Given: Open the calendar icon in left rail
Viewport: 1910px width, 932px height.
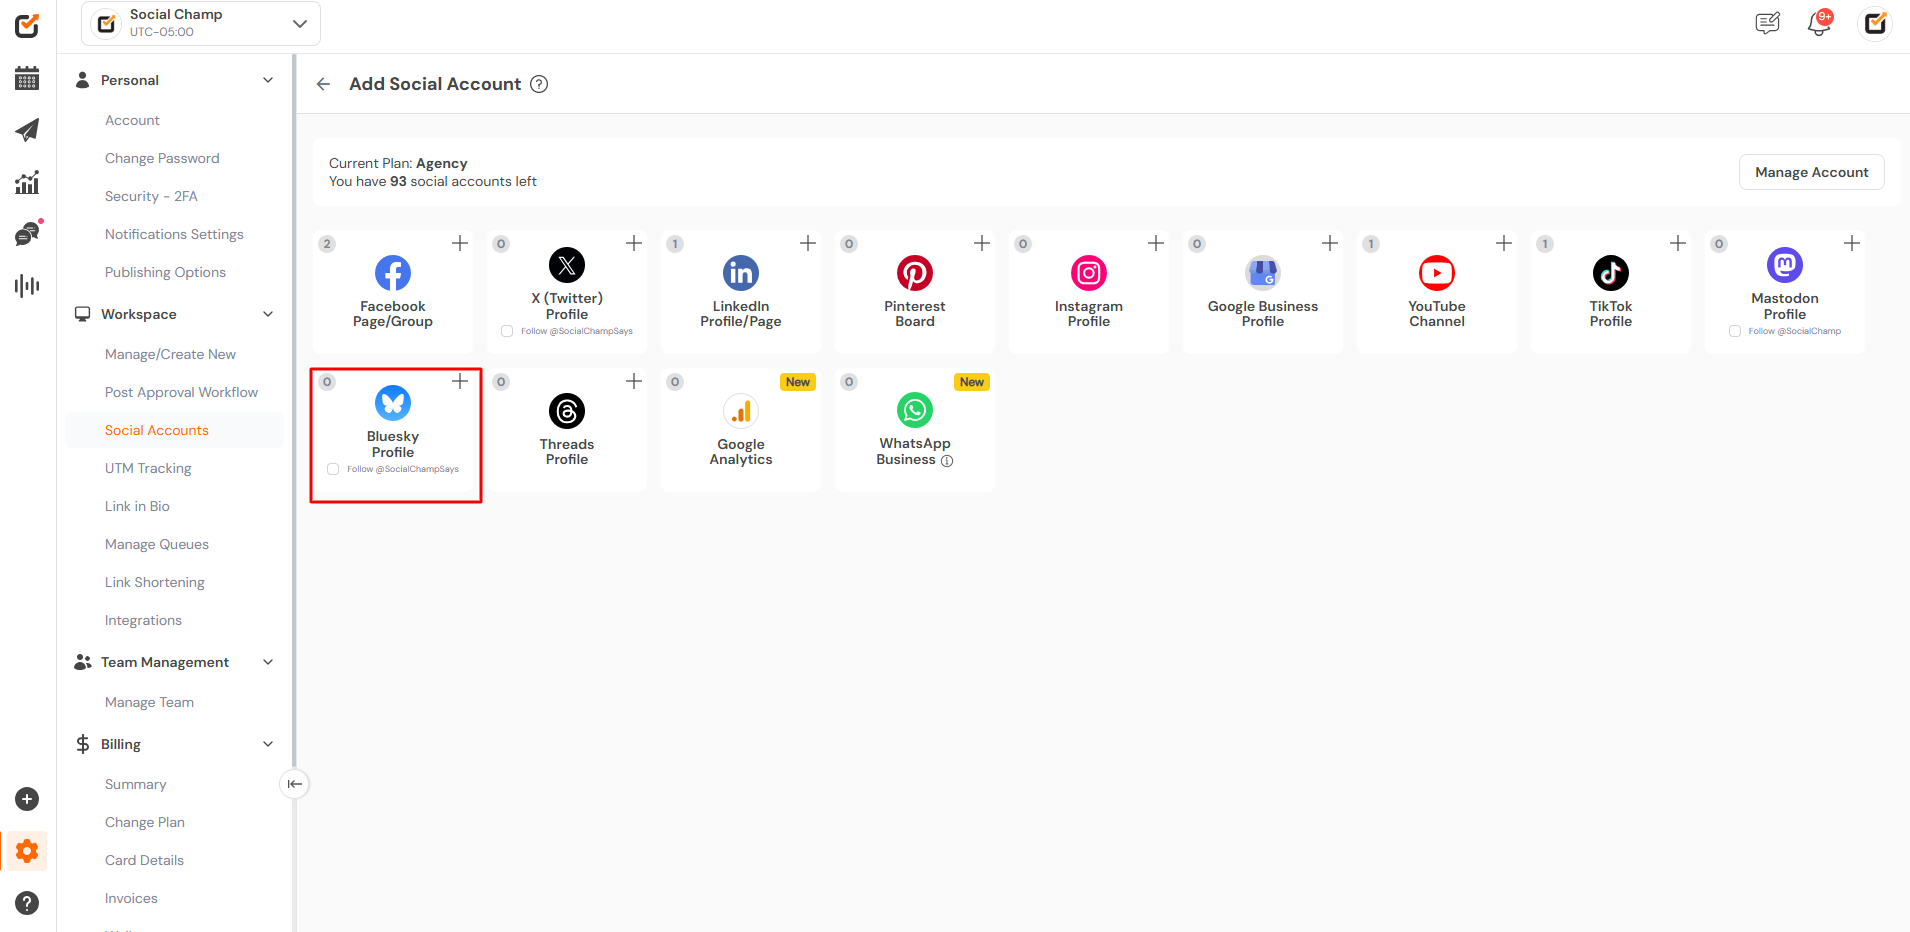Looking at the screenshot, I should [x=27, y=78].
